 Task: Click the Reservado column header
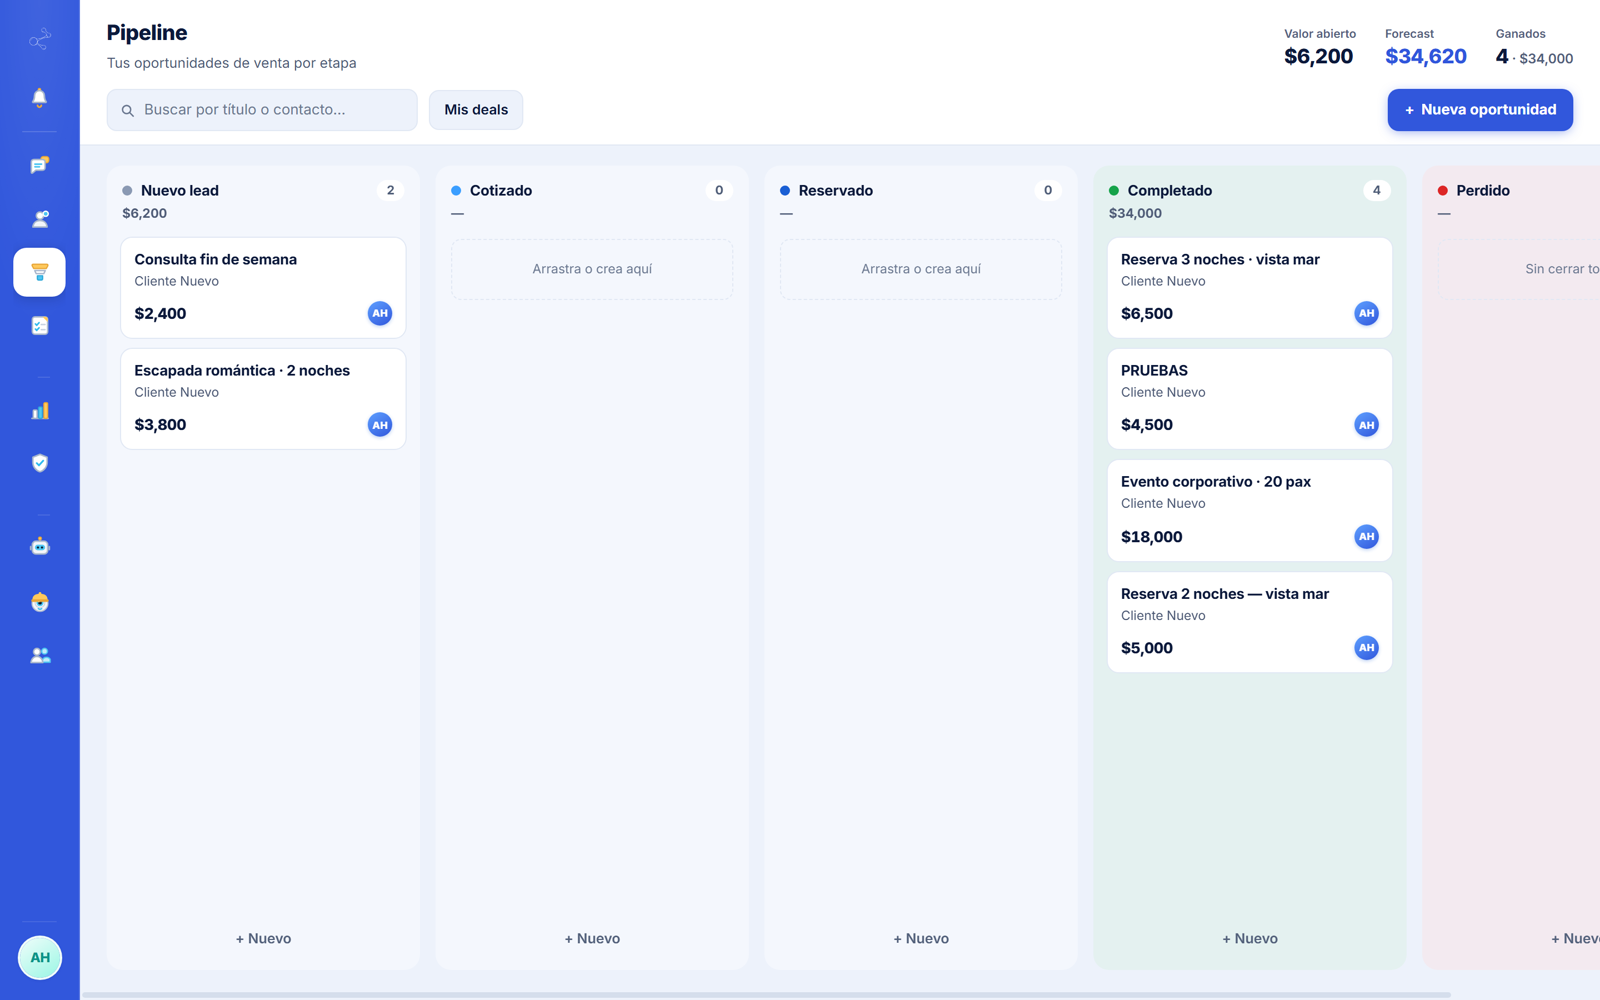pos(836,190)
